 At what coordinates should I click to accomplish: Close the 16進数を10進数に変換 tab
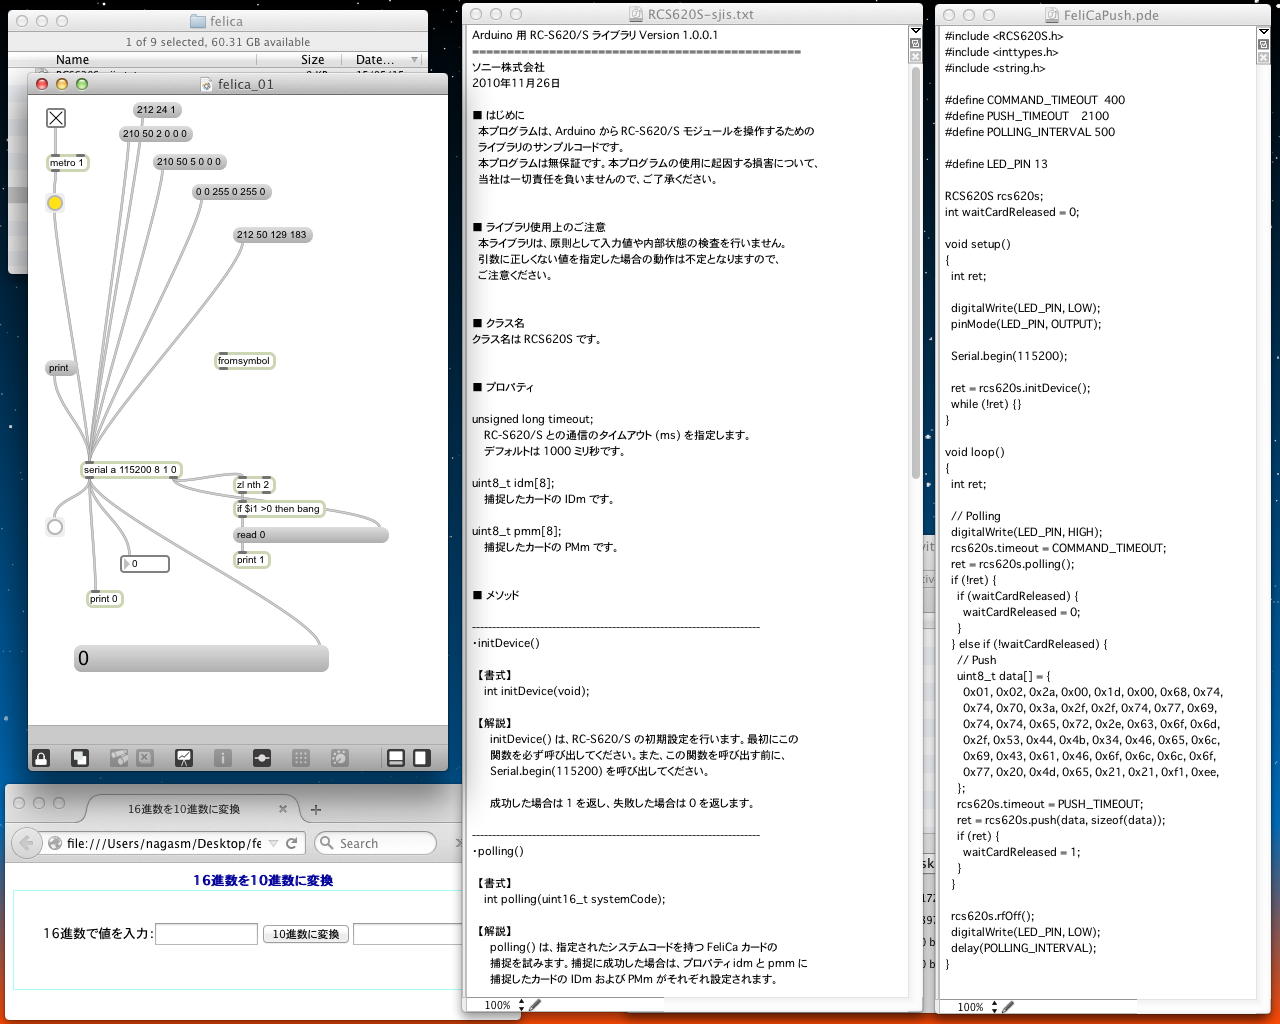283,809
